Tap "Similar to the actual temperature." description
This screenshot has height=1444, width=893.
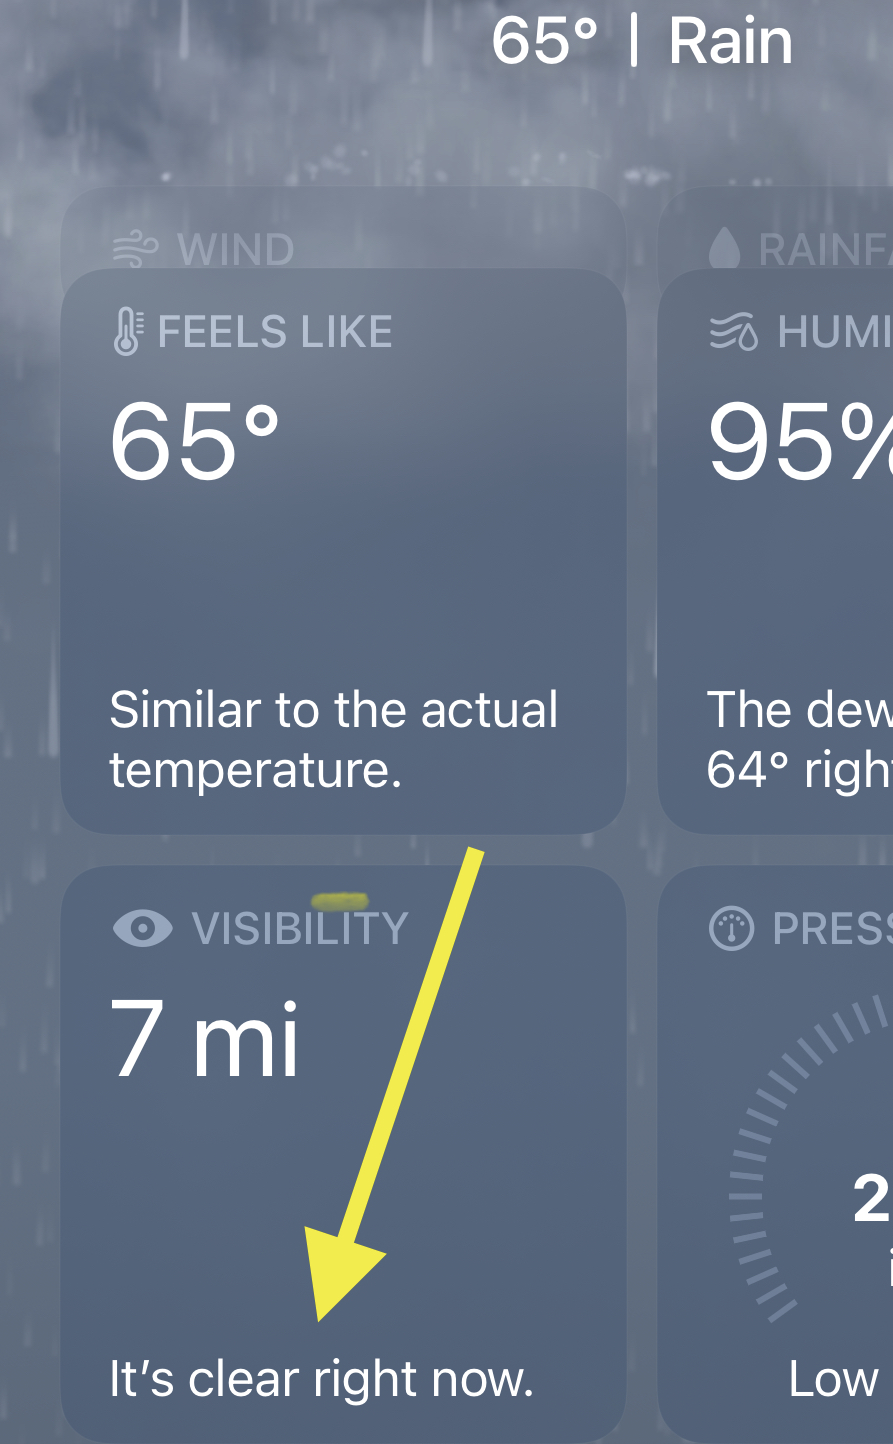click(334, 740)
